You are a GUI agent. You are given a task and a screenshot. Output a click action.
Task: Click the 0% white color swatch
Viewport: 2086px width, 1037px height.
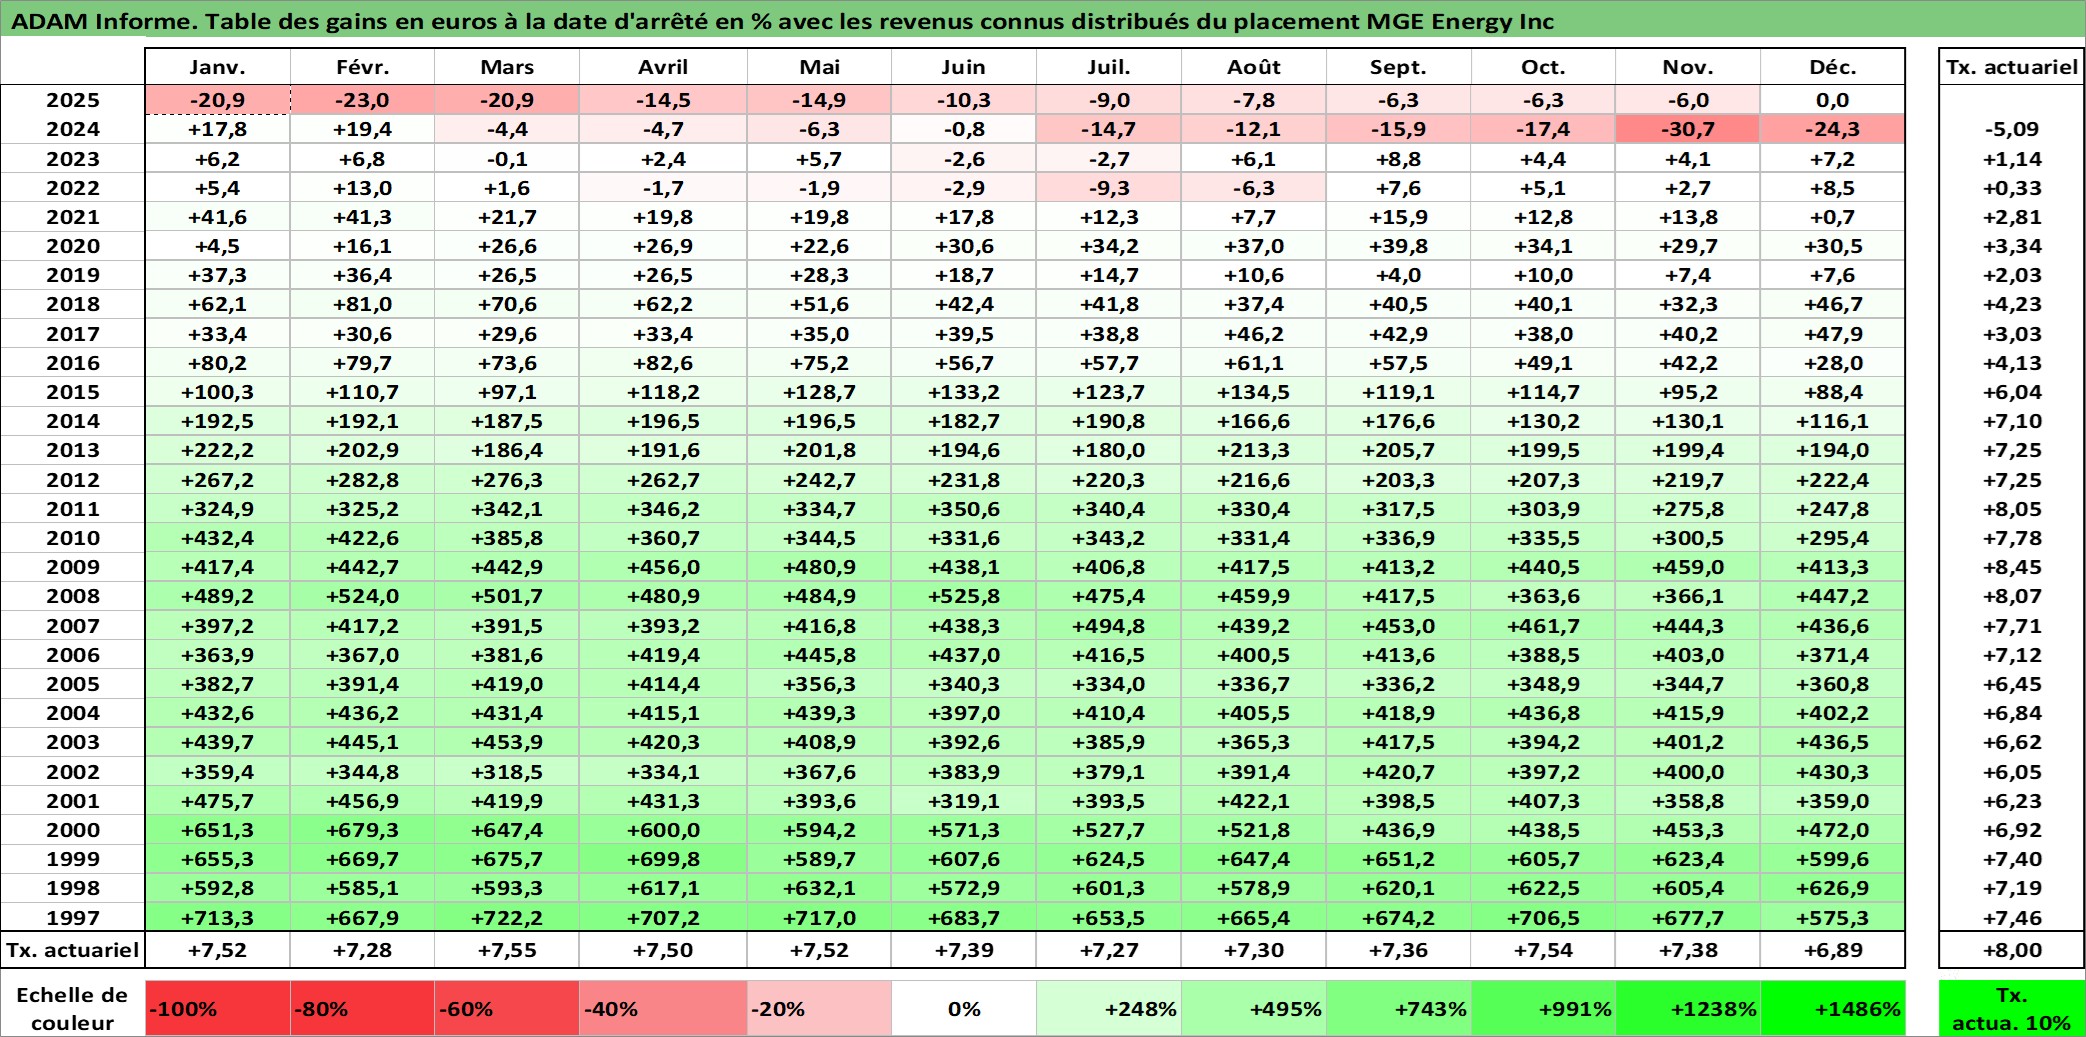pyautogui.click(x=964, y=1008)
